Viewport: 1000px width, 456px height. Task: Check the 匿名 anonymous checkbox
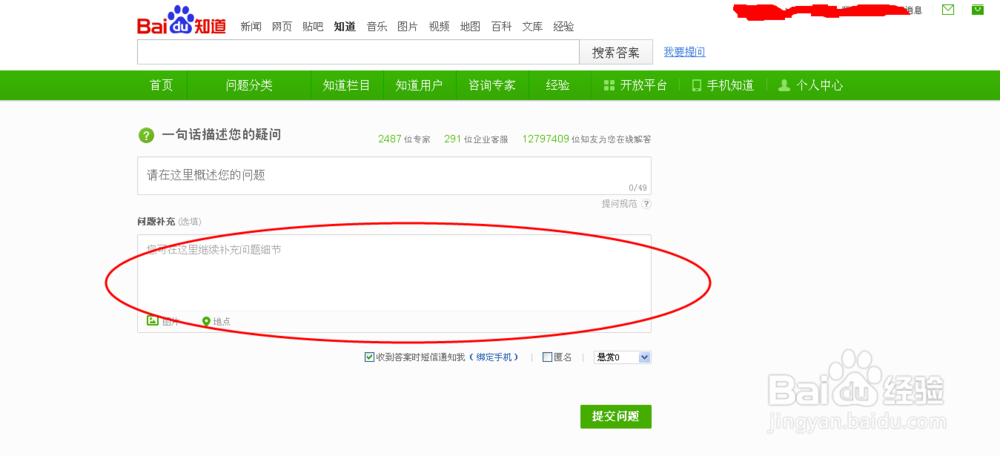coord(547,357)
